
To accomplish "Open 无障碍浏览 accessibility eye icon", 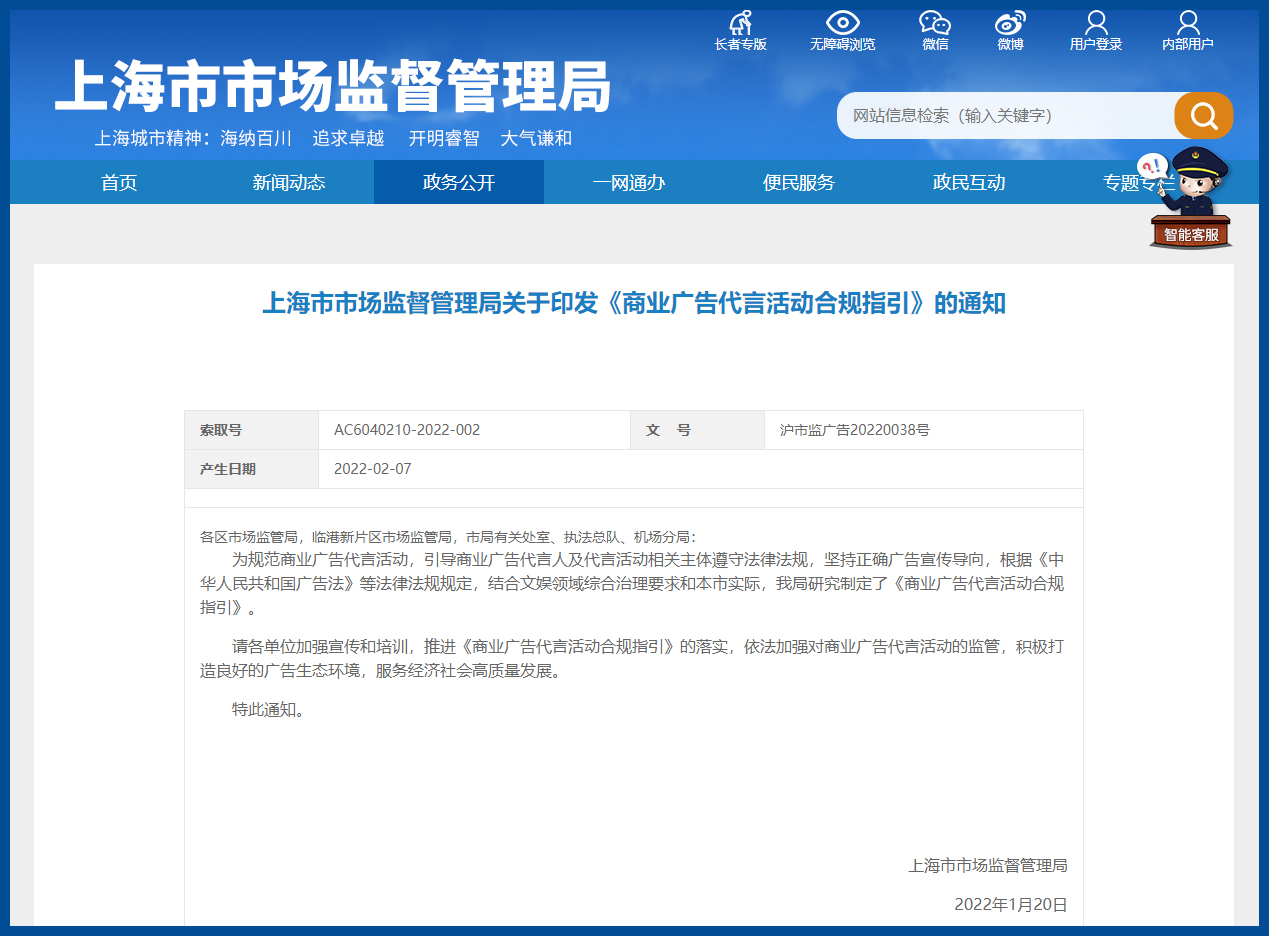I will point(842,23).
